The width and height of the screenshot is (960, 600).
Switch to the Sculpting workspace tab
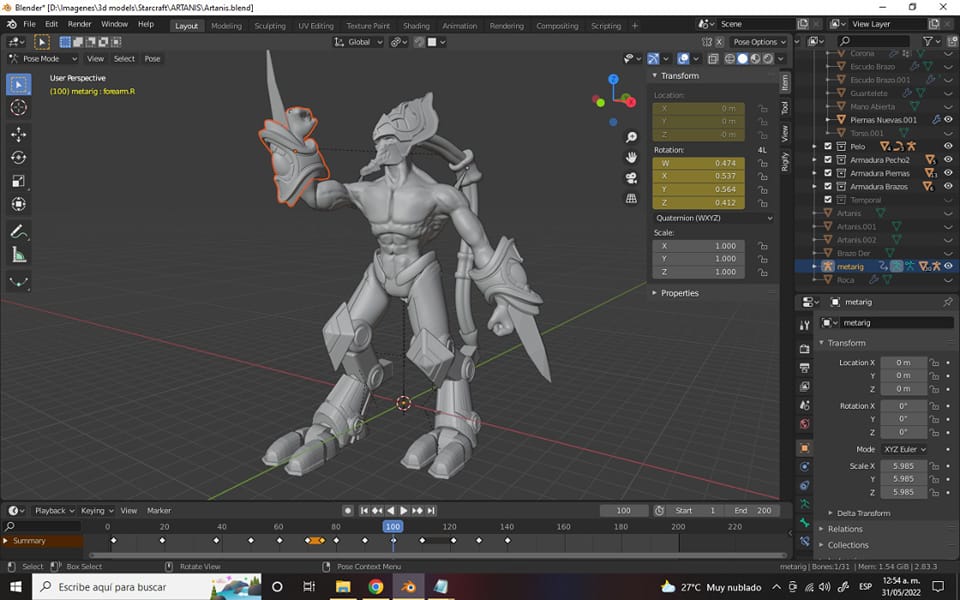click(x=270, y=26)
